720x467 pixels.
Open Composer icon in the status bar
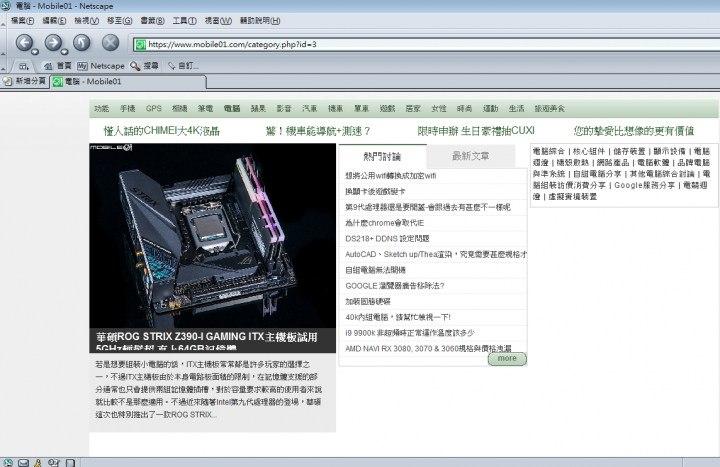(54, 463)
